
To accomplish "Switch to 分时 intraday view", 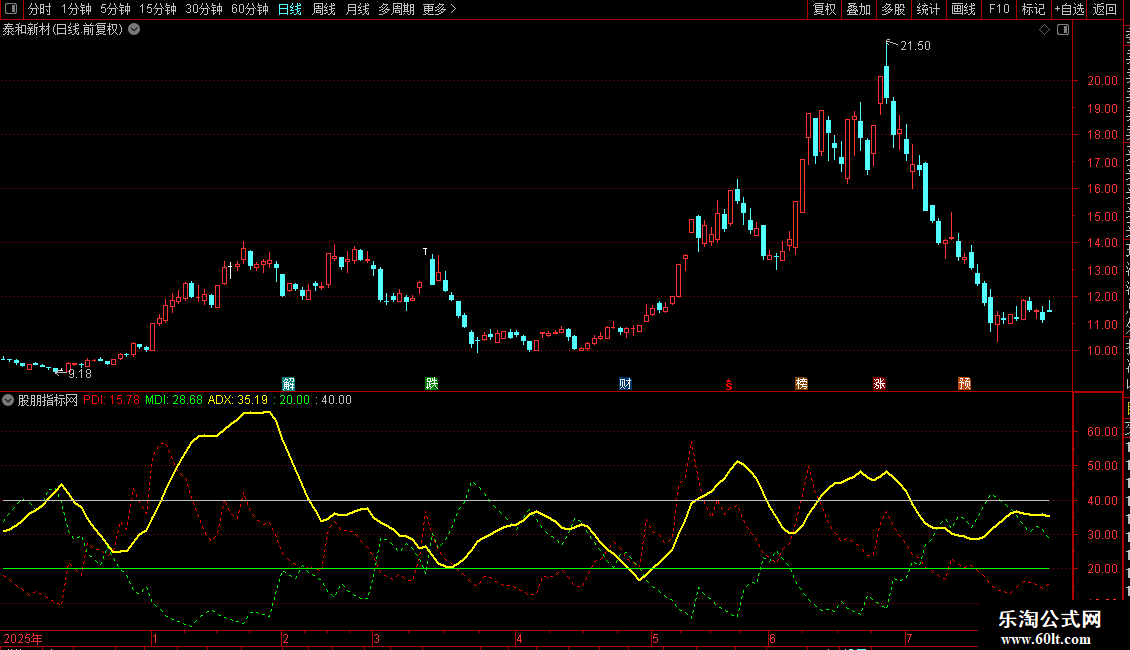I will [40, 9].
